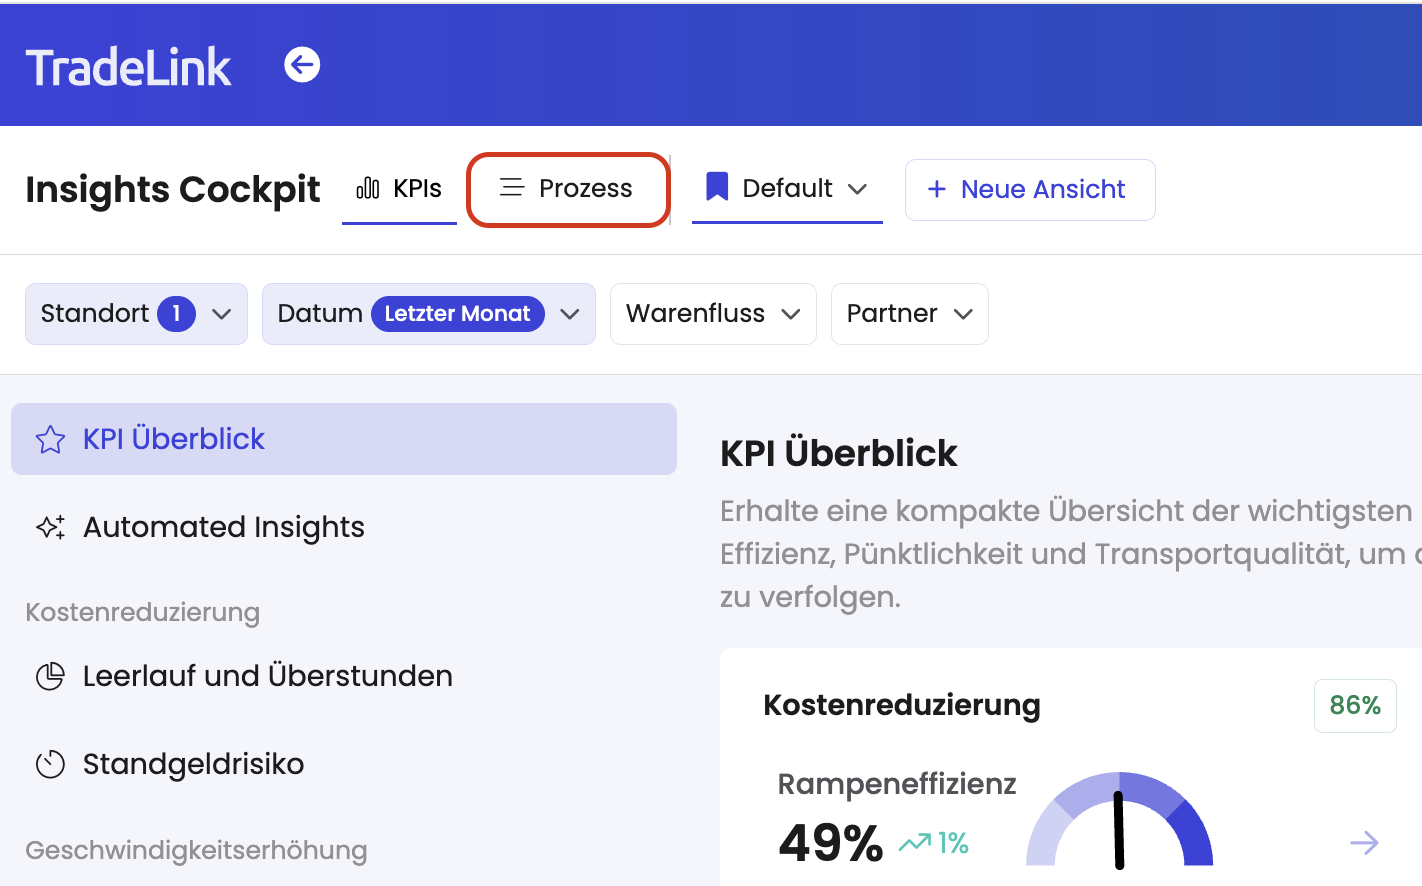Expand the Standort filter dropdown
The image size is (1422, 886).
[136, 314]
